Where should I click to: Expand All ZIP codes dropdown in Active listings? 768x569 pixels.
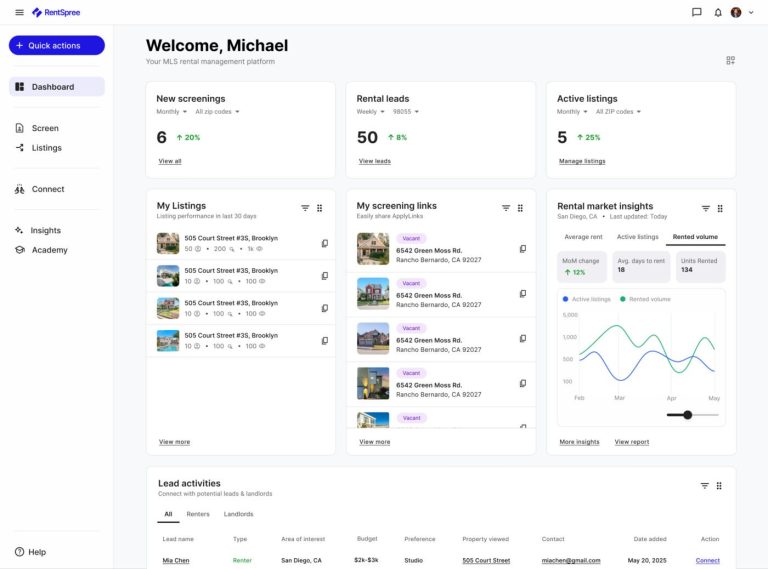pos(618,112)
